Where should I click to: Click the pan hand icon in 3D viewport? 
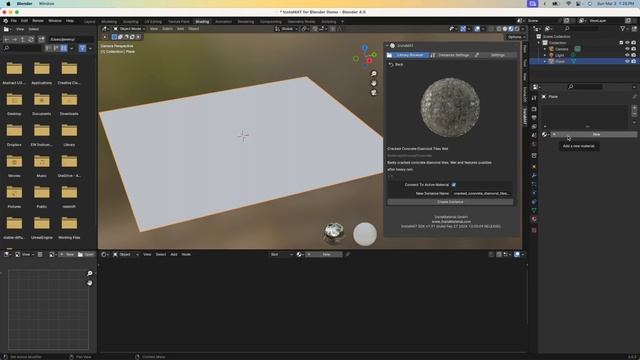coord(373,83)
